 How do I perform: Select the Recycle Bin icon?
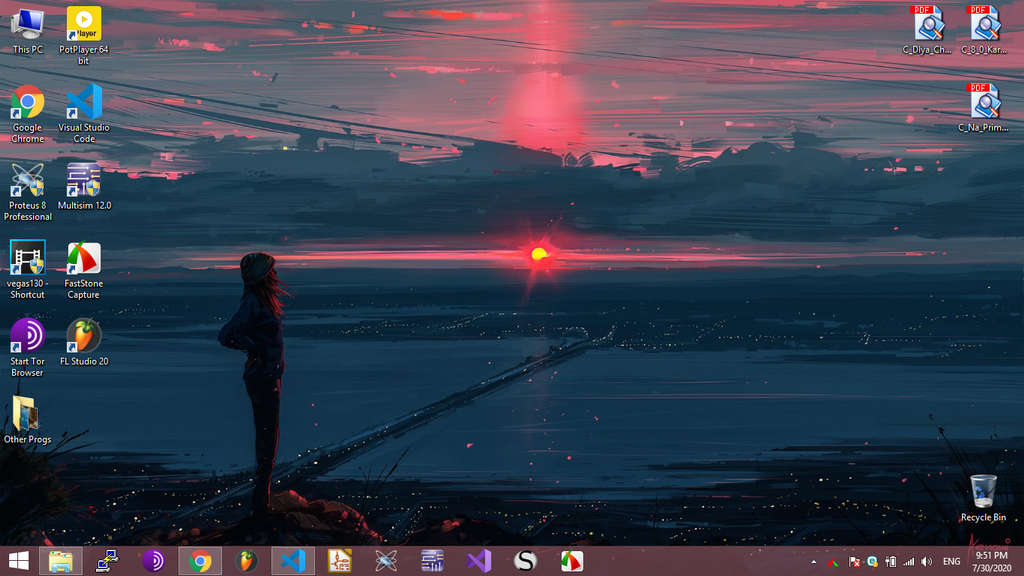coord(983,498)
